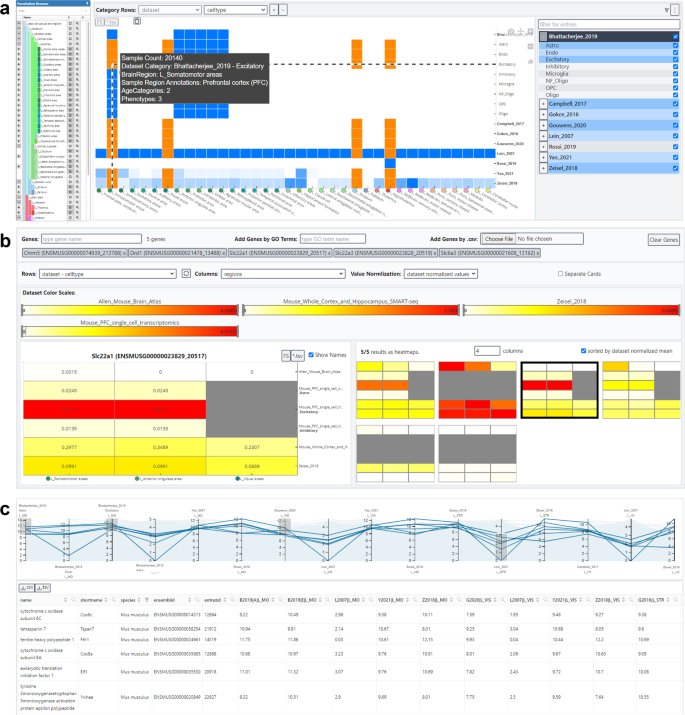Search within the shortname column
The width and height of the screenshot is (685, 715).
coord(114,600)
